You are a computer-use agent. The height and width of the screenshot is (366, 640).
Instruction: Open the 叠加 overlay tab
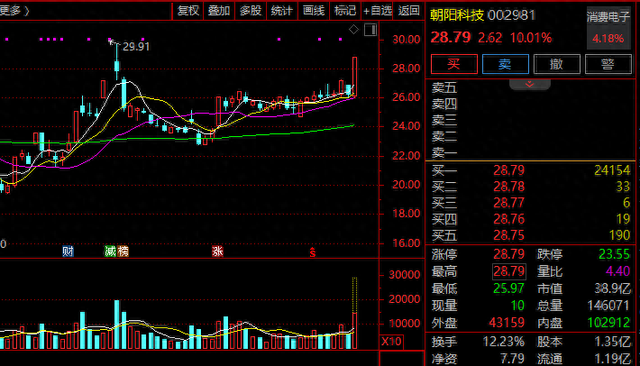219,11
